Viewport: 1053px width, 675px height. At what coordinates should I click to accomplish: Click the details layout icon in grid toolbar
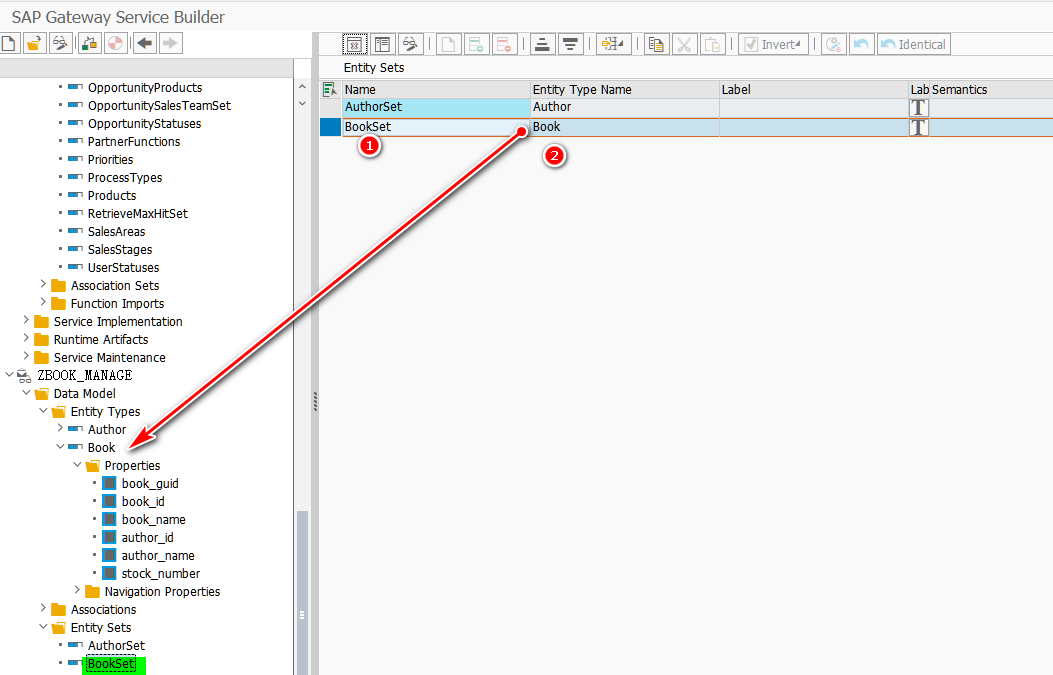(382, 45)
